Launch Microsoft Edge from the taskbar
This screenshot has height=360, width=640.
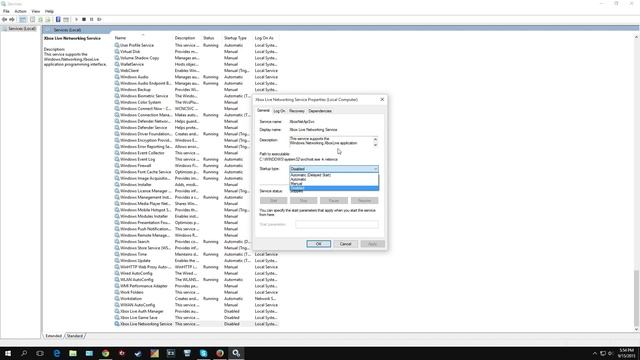point(57,353)
